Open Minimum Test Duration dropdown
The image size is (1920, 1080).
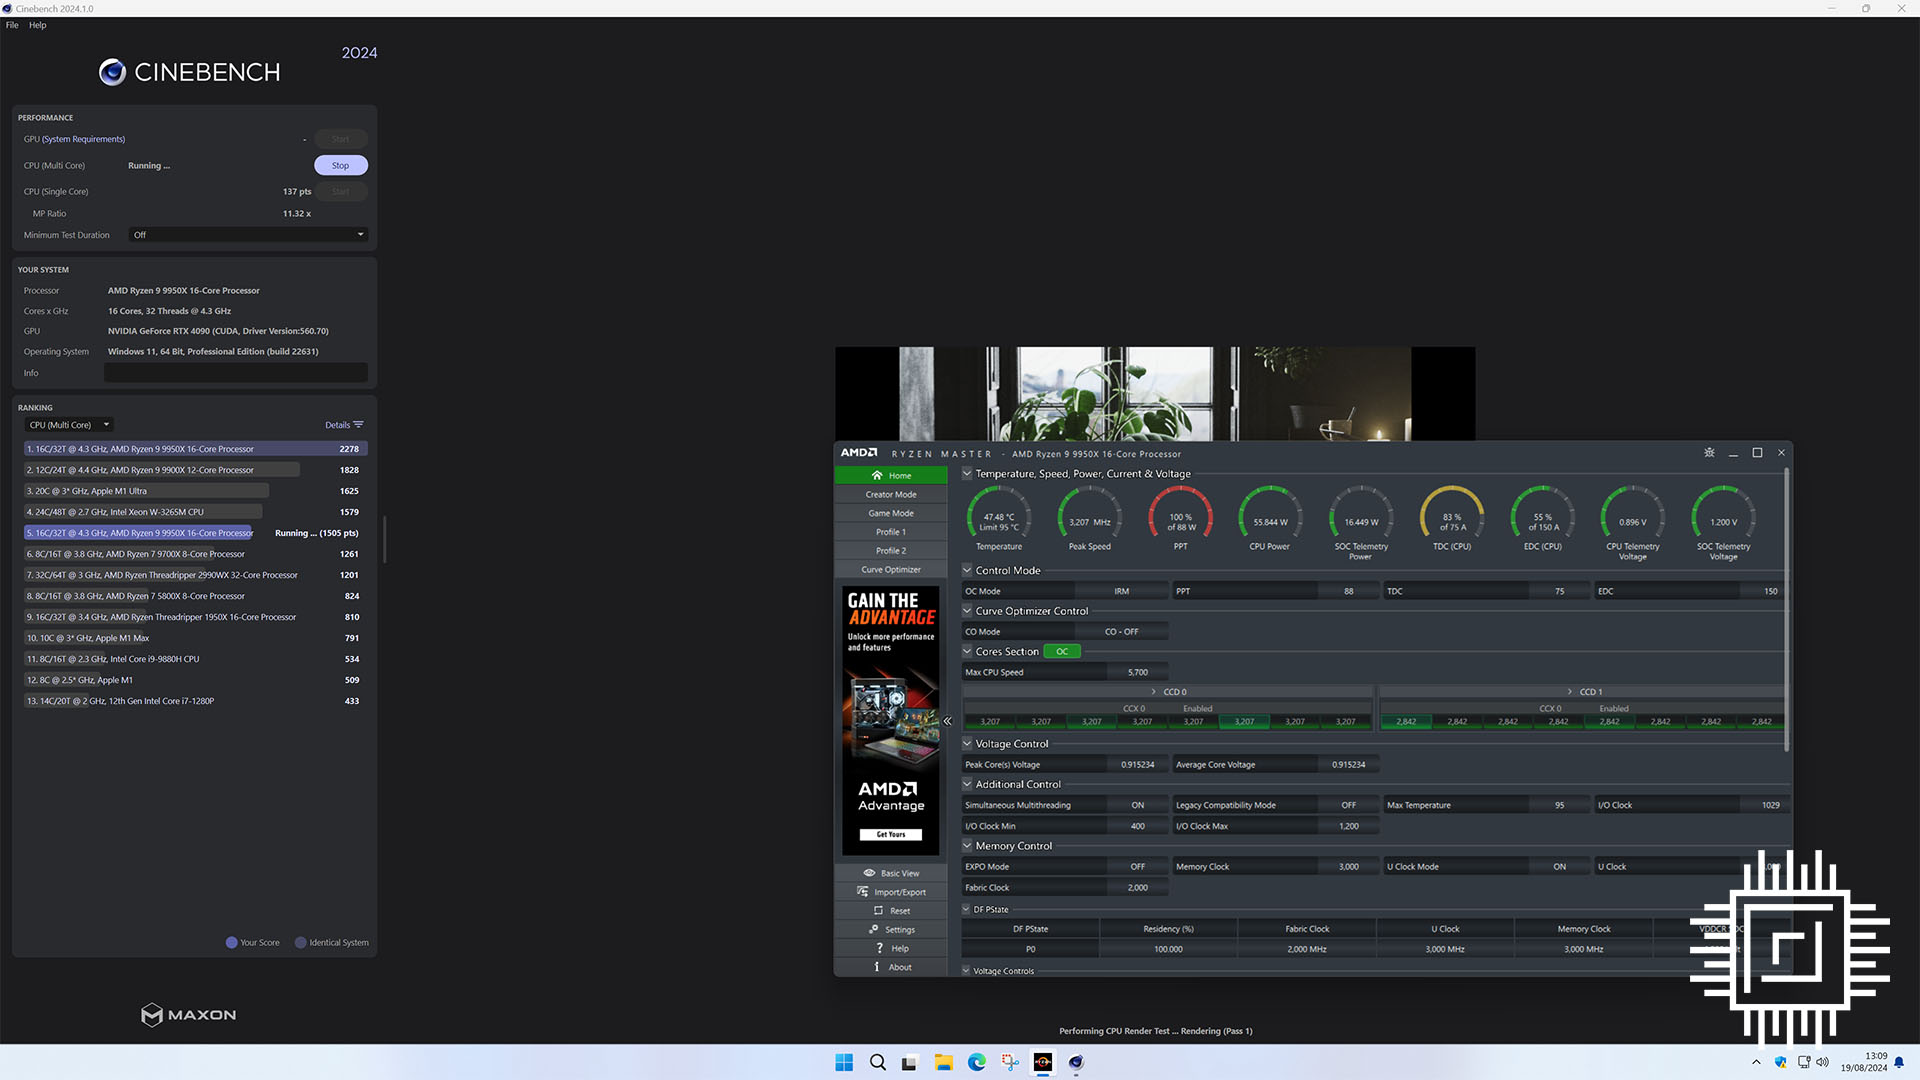(x=248, y=235)
